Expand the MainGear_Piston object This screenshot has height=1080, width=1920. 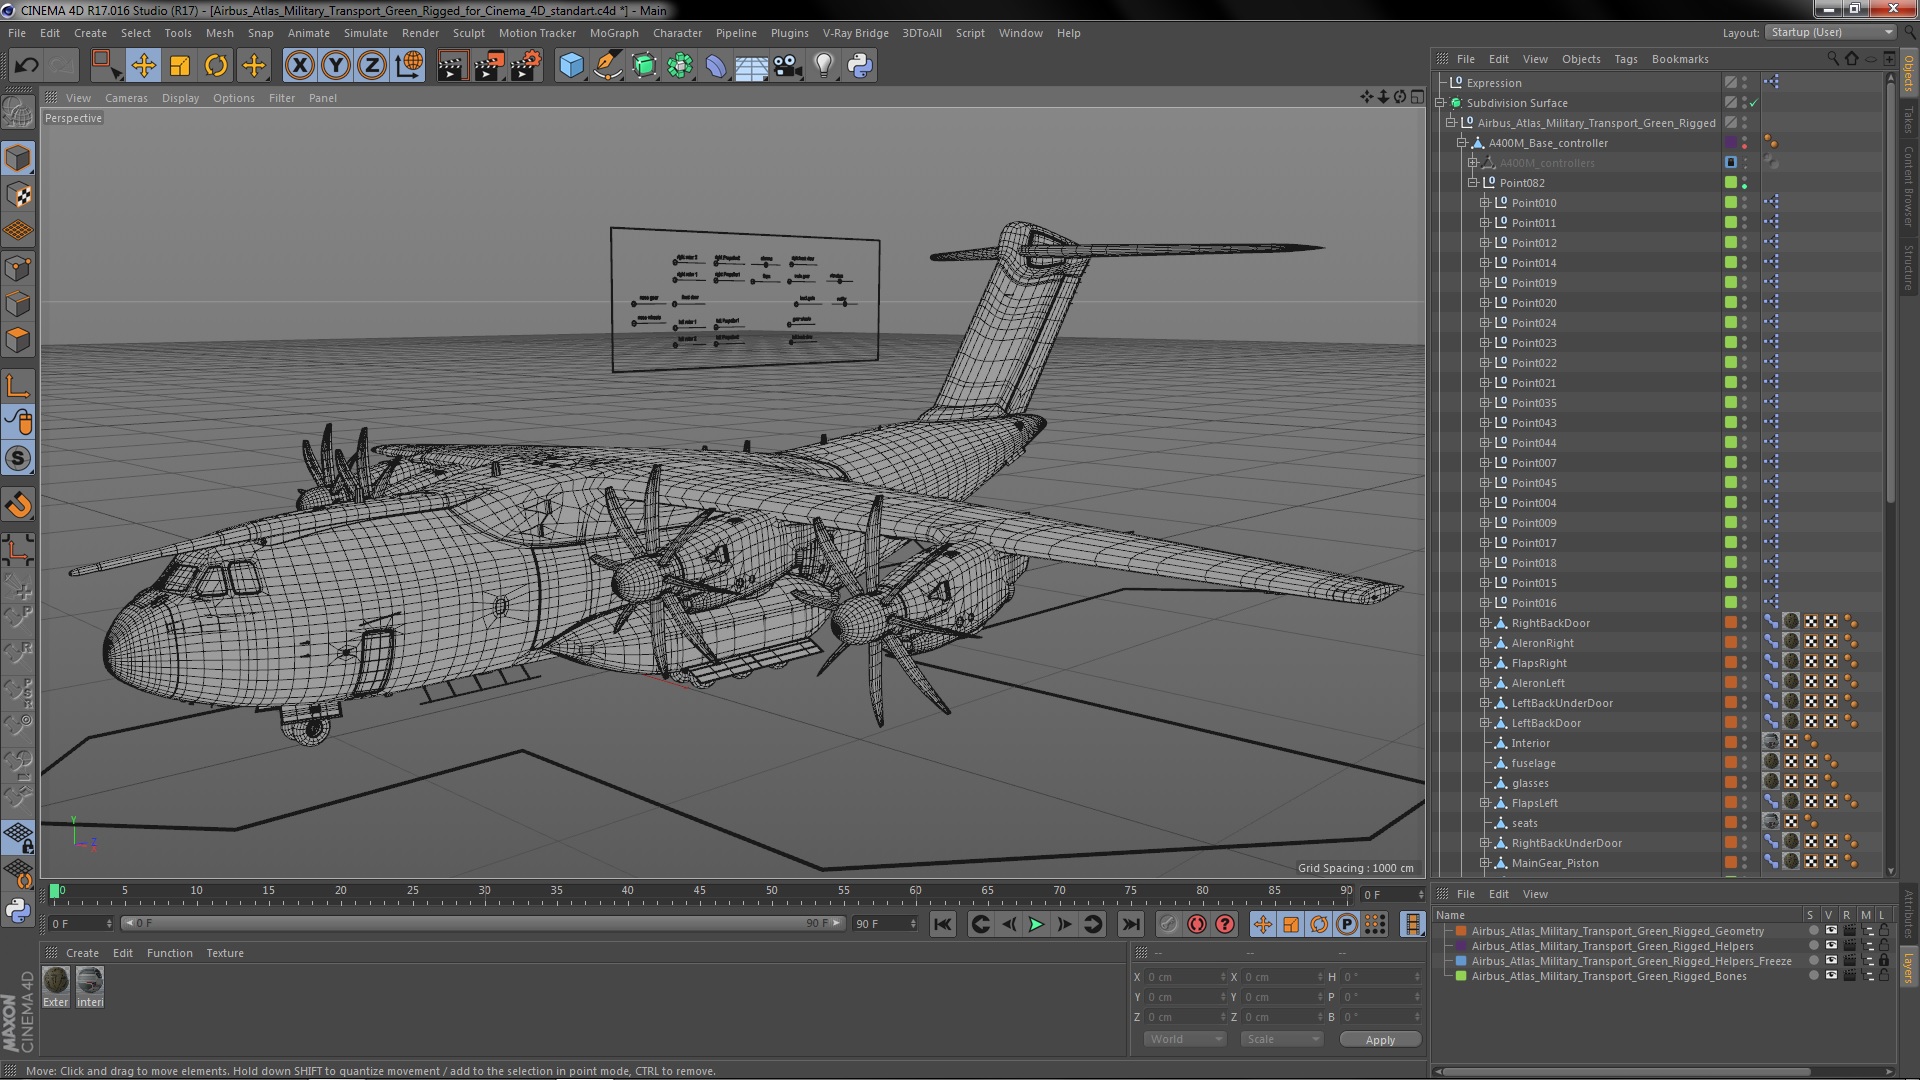[1485, 863]
